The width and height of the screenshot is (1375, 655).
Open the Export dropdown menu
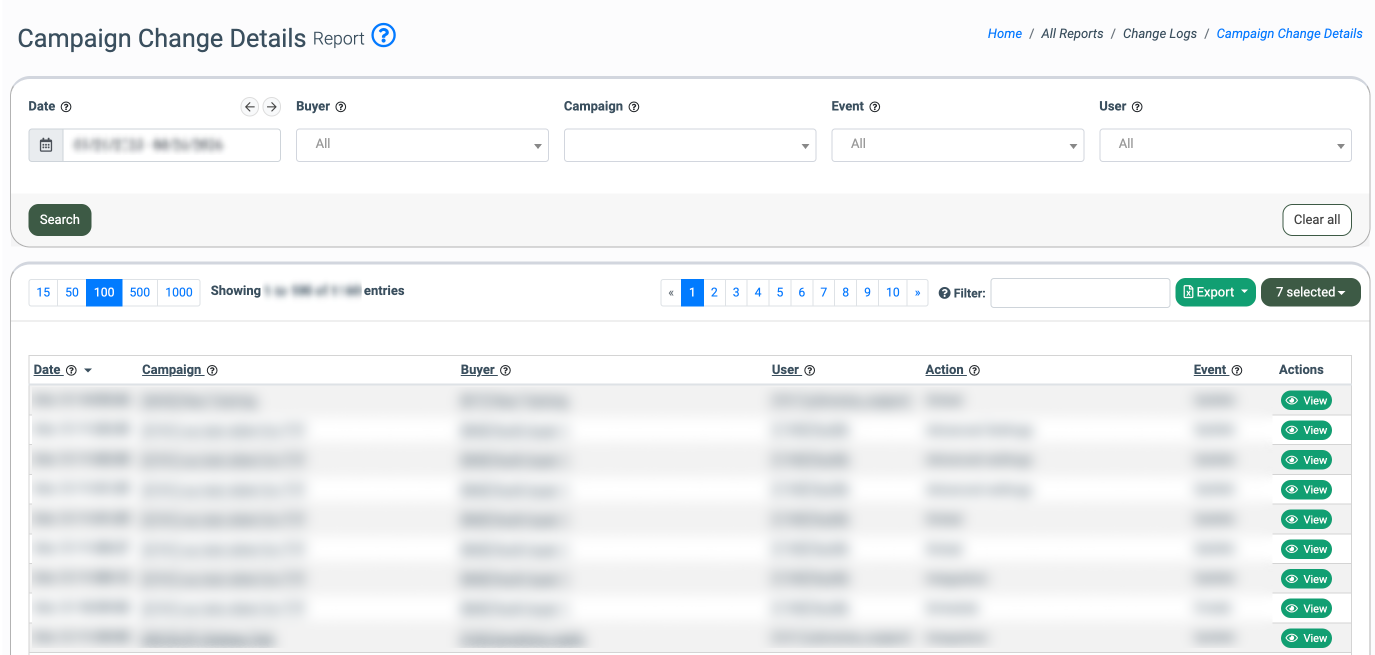pyautogui.click(x=1215, y=292)
